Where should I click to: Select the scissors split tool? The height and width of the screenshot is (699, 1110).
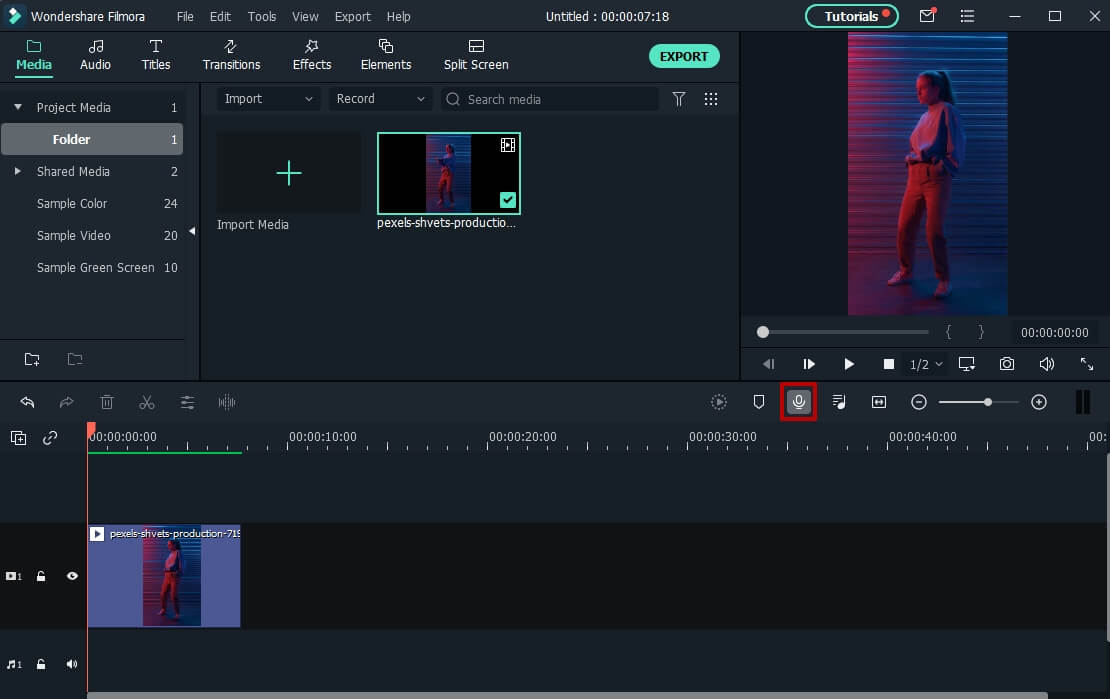tap(147, 402)
